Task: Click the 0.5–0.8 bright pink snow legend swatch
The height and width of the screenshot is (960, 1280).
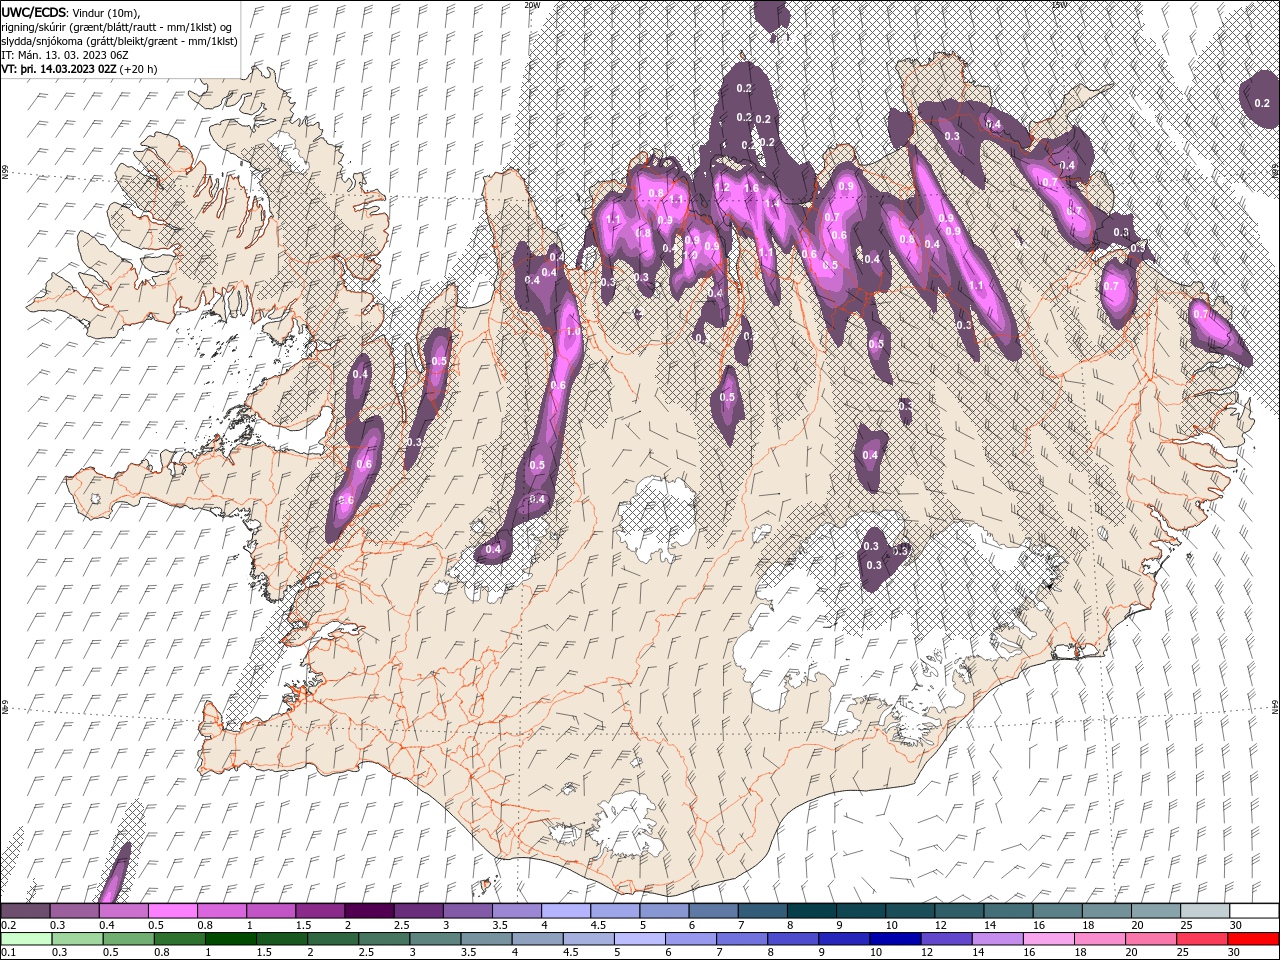Action: (173, 911)
